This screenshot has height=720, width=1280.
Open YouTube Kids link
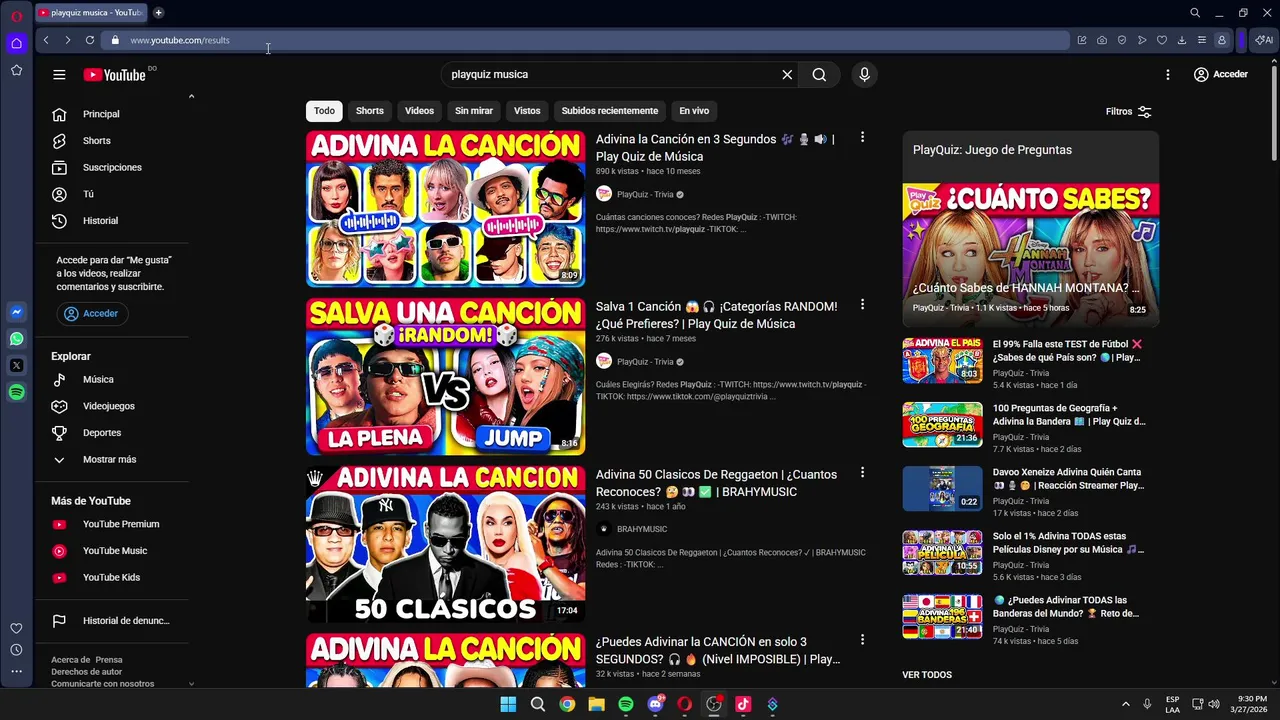(x=110, y=578)
